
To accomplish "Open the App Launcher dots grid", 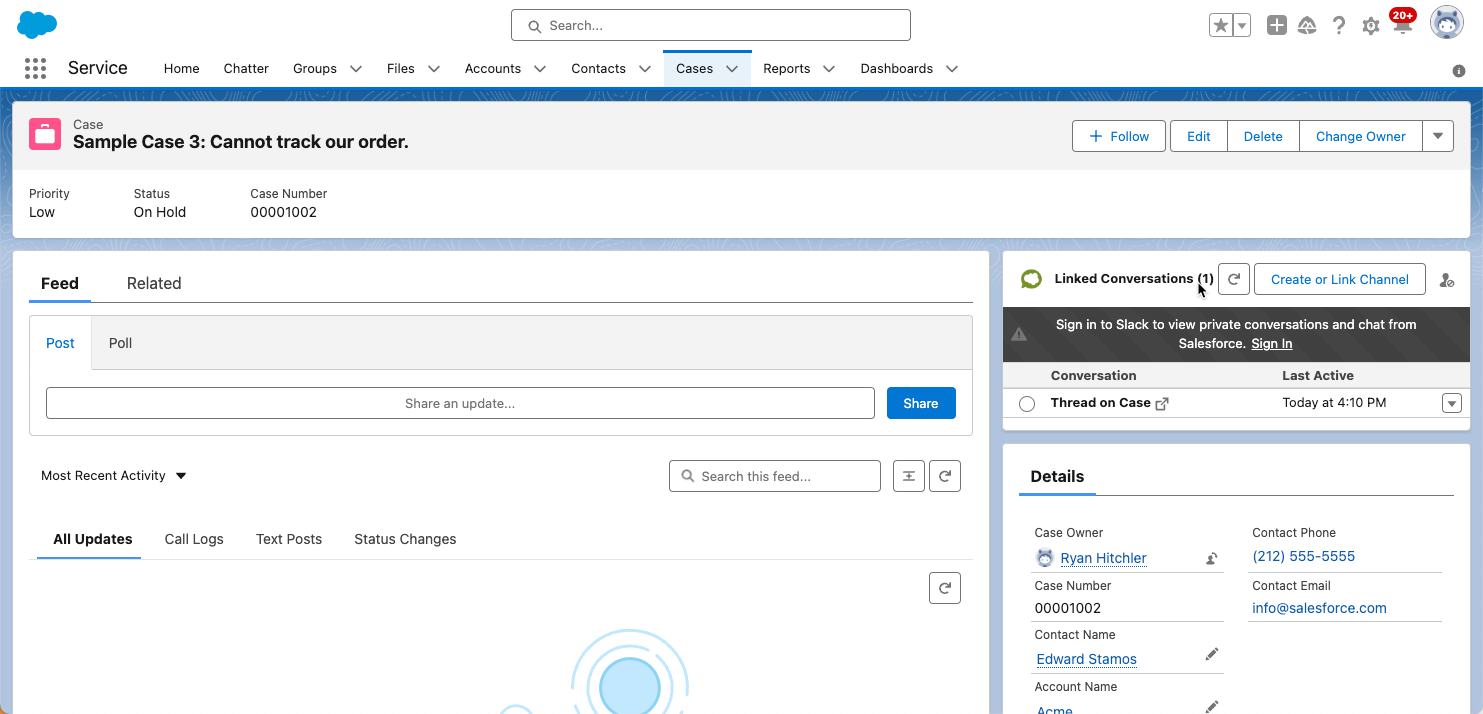I will 35,68.
